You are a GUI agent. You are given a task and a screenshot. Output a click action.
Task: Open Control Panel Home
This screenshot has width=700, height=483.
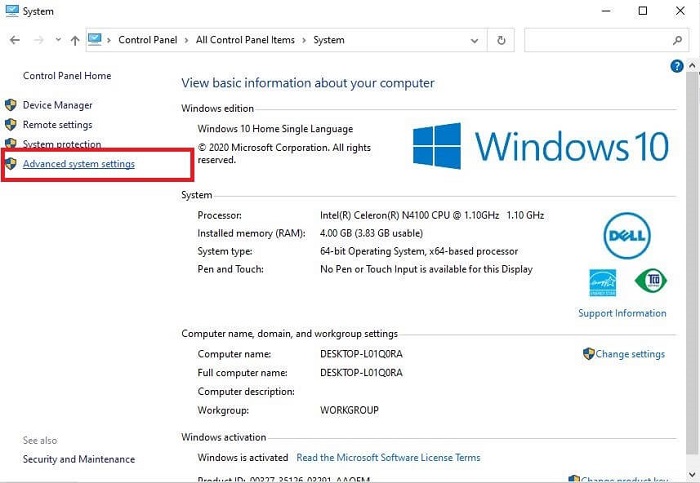pos(67,75)
